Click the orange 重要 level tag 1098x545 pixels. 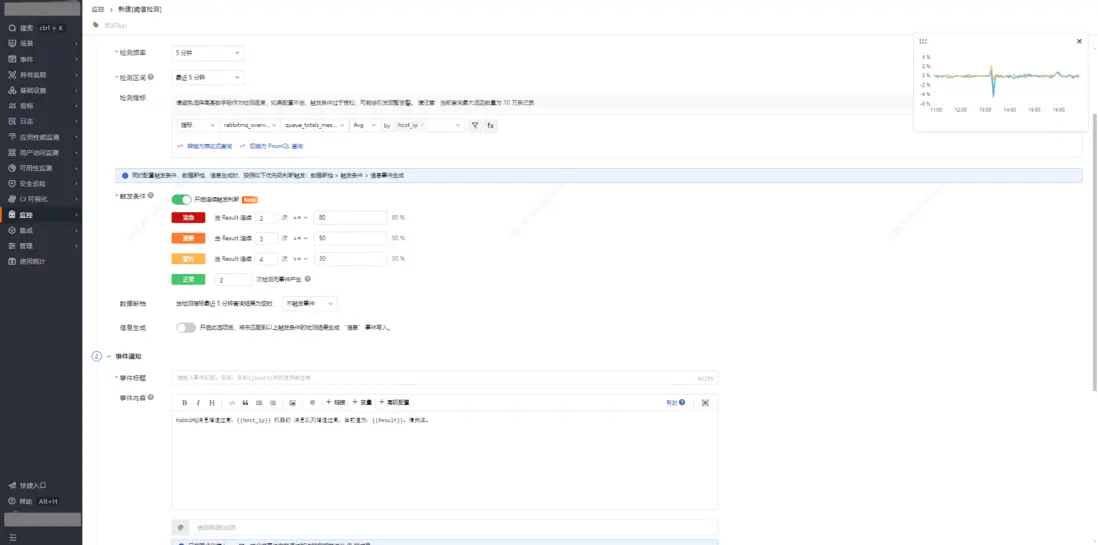click(x=188, y=238)
